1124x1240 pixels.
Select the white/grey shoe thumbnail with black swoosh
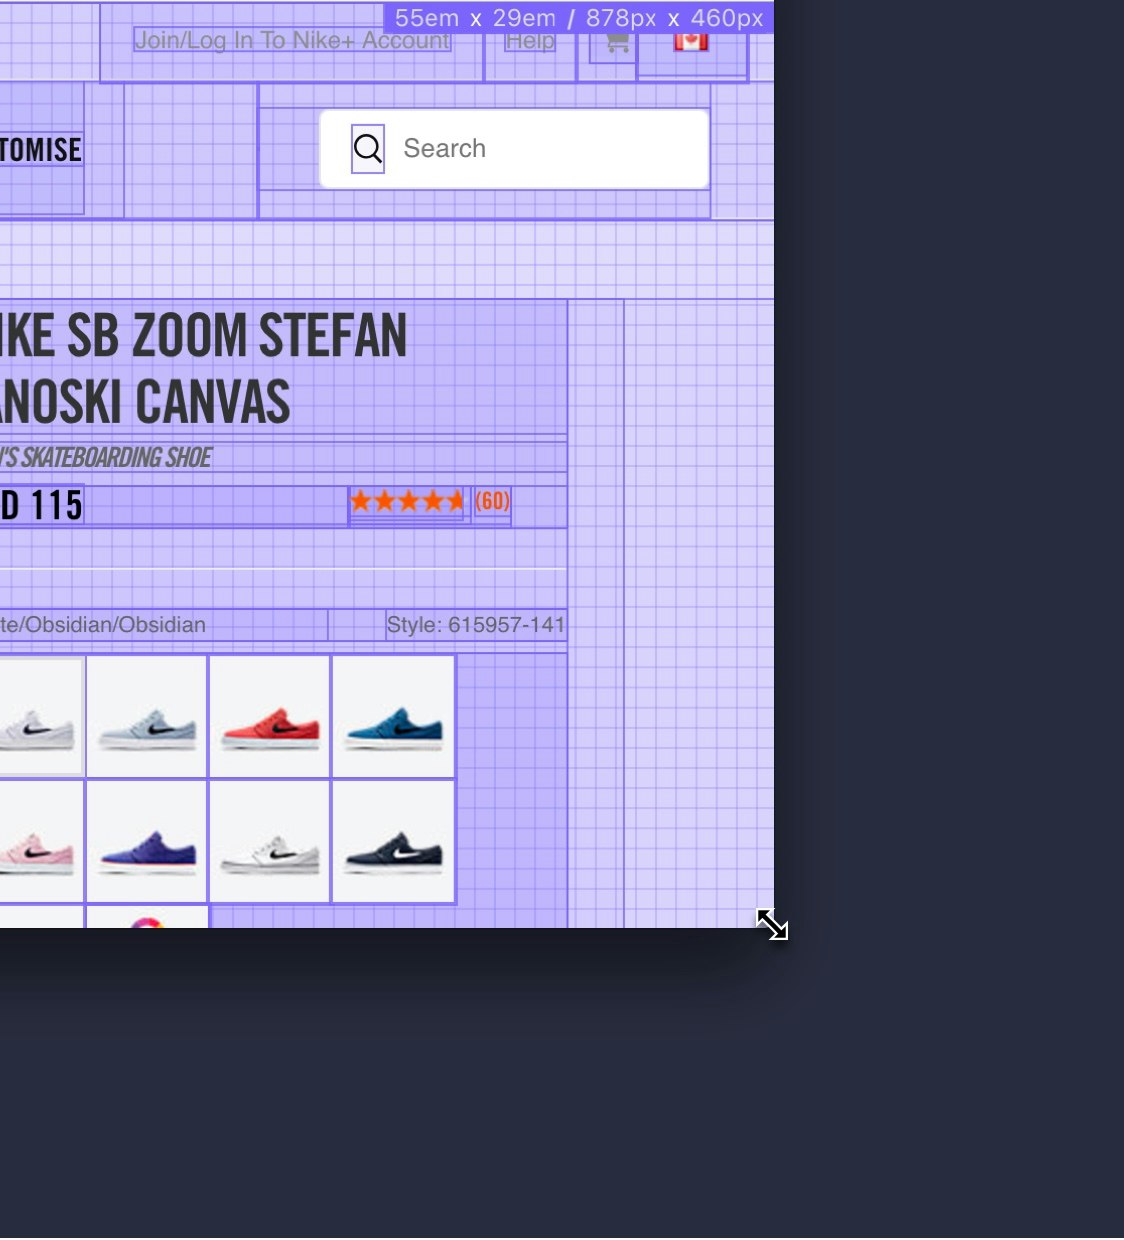[x=41, y=717]
